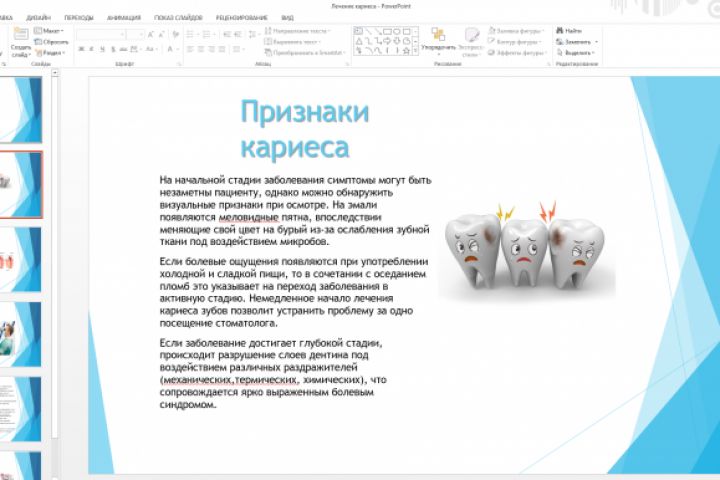Select the left brace shape in gallery

[x=387, y=51]
